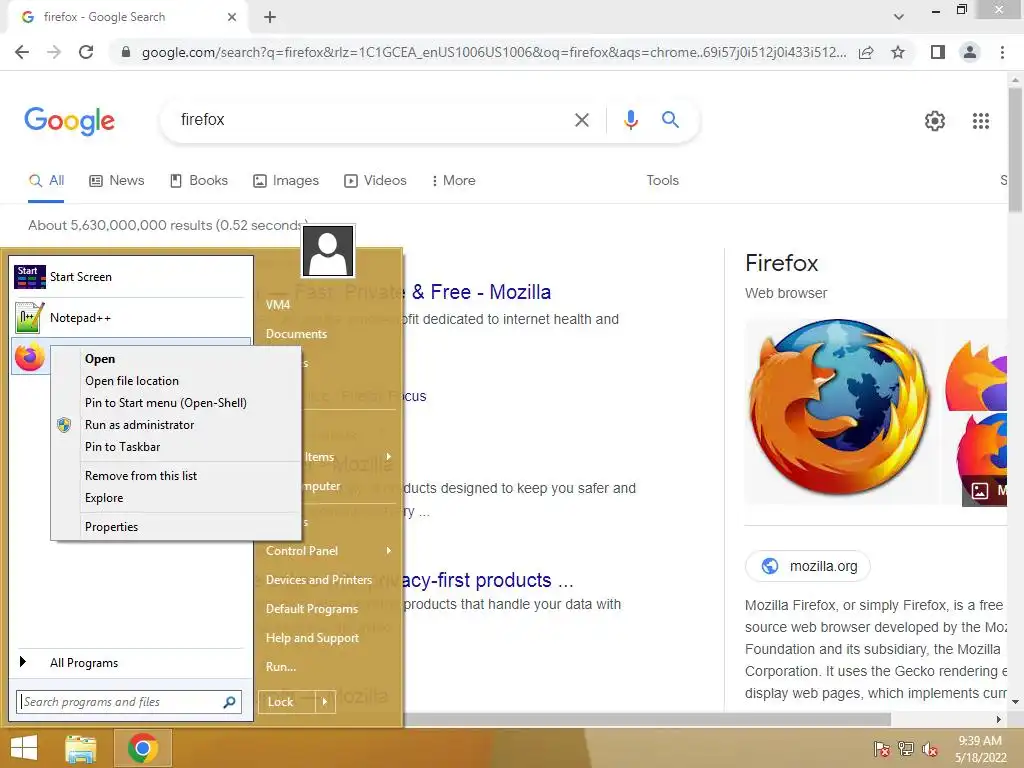Open Properties from context menu
1024x768 pixels.
coord(176,527)
